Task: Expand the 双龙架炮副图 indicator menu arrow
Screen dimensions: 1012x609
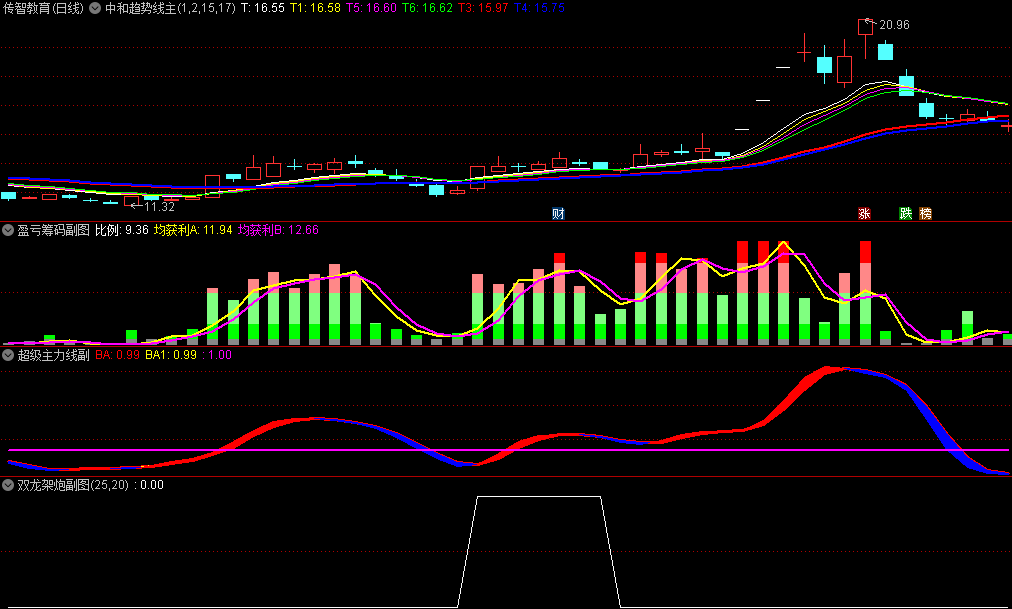Action: pyautogui.click(x=8, y=485)
